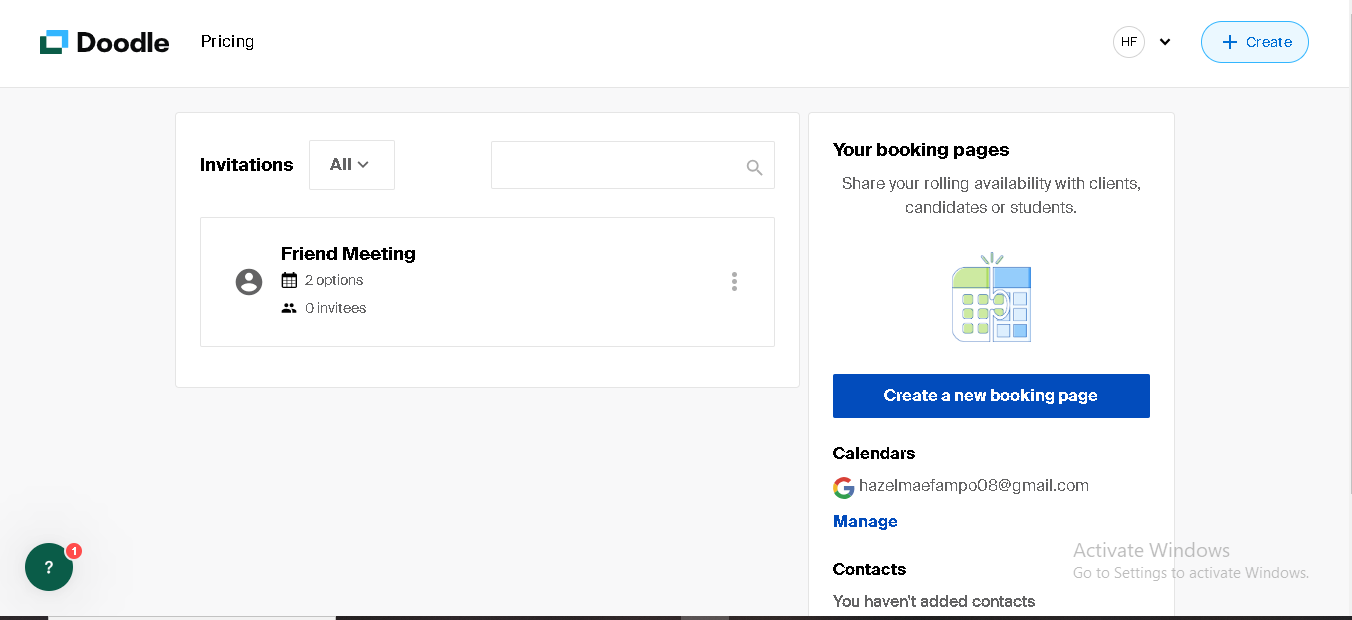The height and width of the screenshot is (620, 1352).
Task: Open the All invitations filter dropdown
Action: coord(351,165)
